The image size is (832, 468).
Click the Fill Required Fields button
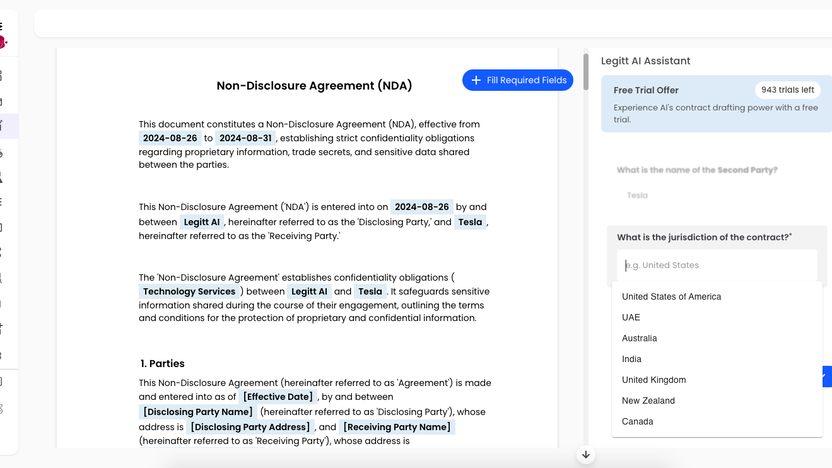(x=517, y=80)
